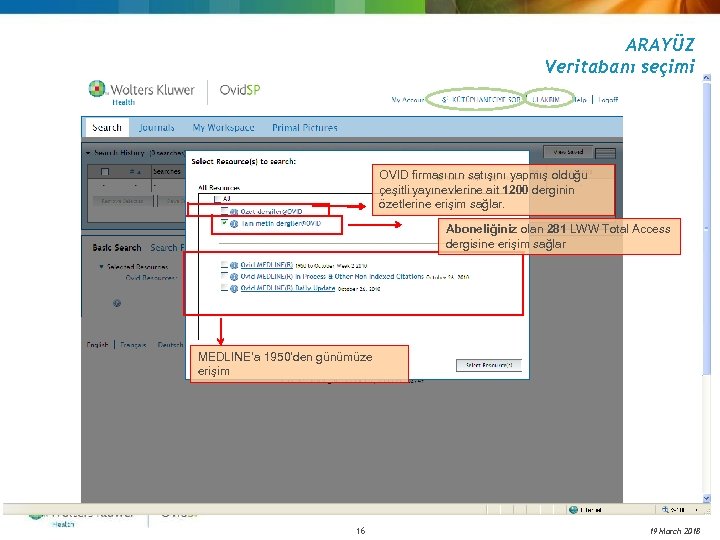The image size is (720, 540).
Task: Tick the All resources checkbox
Action: [218, 199]
